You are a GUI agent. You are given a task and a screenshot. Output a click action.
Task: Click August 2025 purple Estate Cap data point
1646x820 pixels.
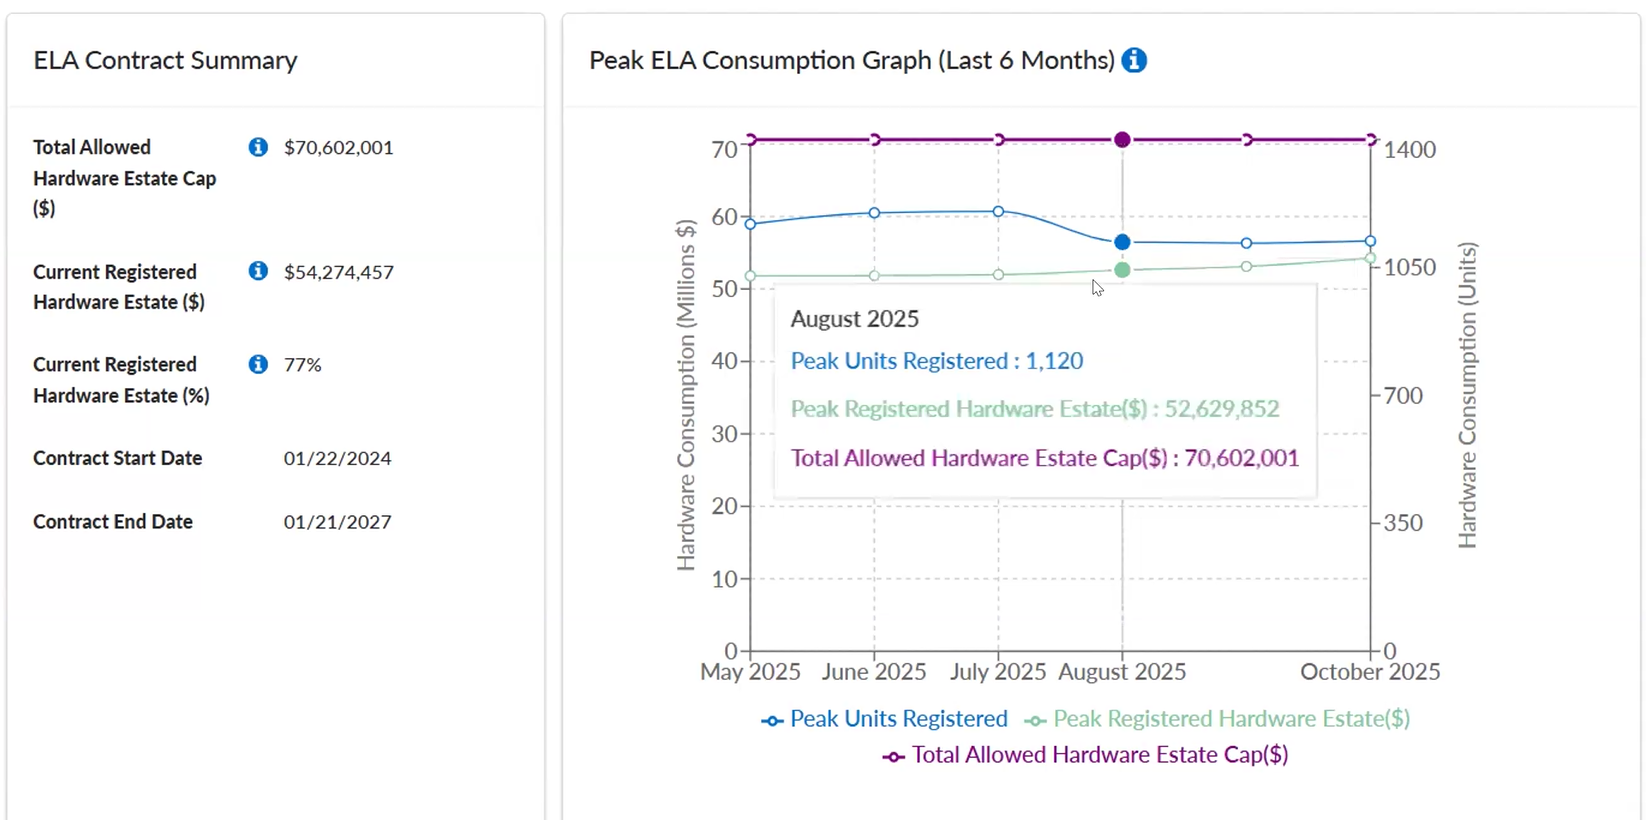1122,140
